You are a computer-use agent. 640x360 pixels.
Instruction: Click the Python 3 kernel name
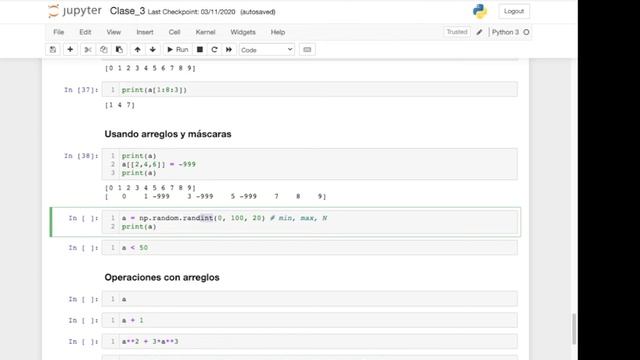[505, 32]
